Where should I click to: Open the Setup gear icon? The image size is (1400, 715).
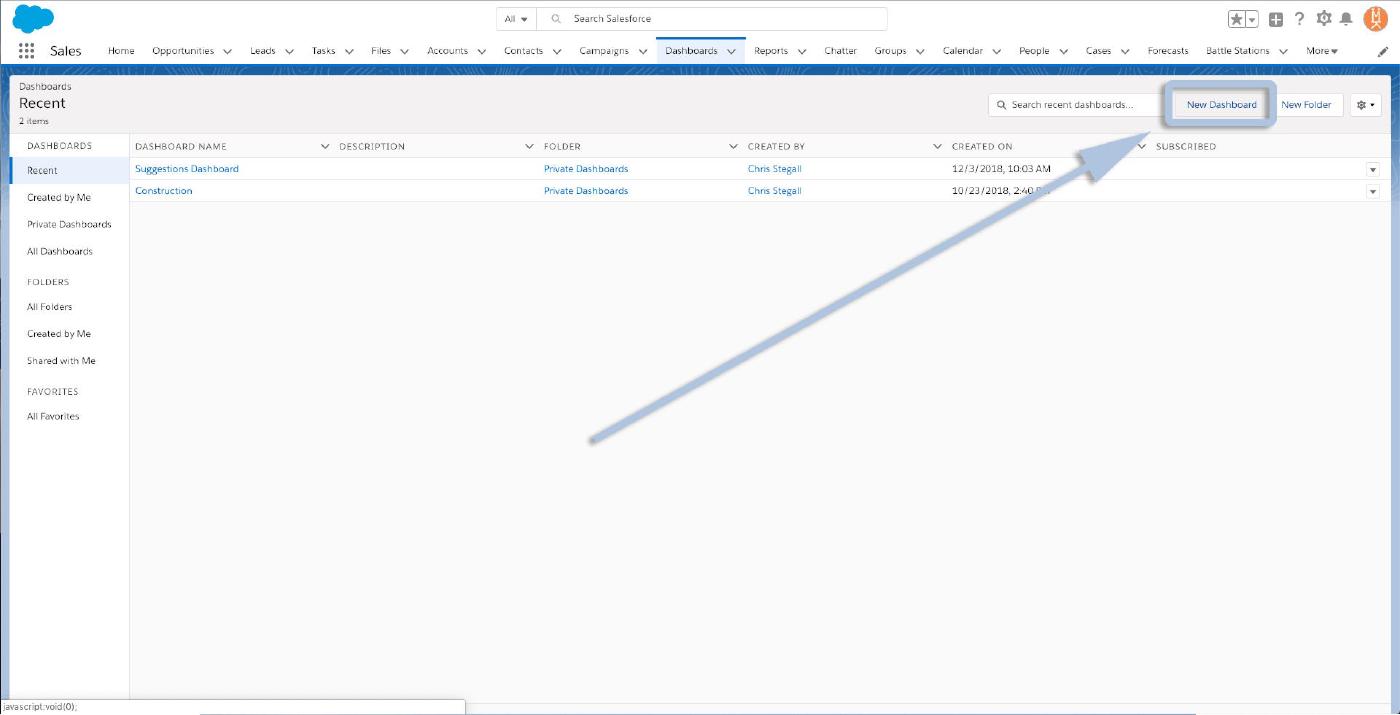click(1324, 19)
